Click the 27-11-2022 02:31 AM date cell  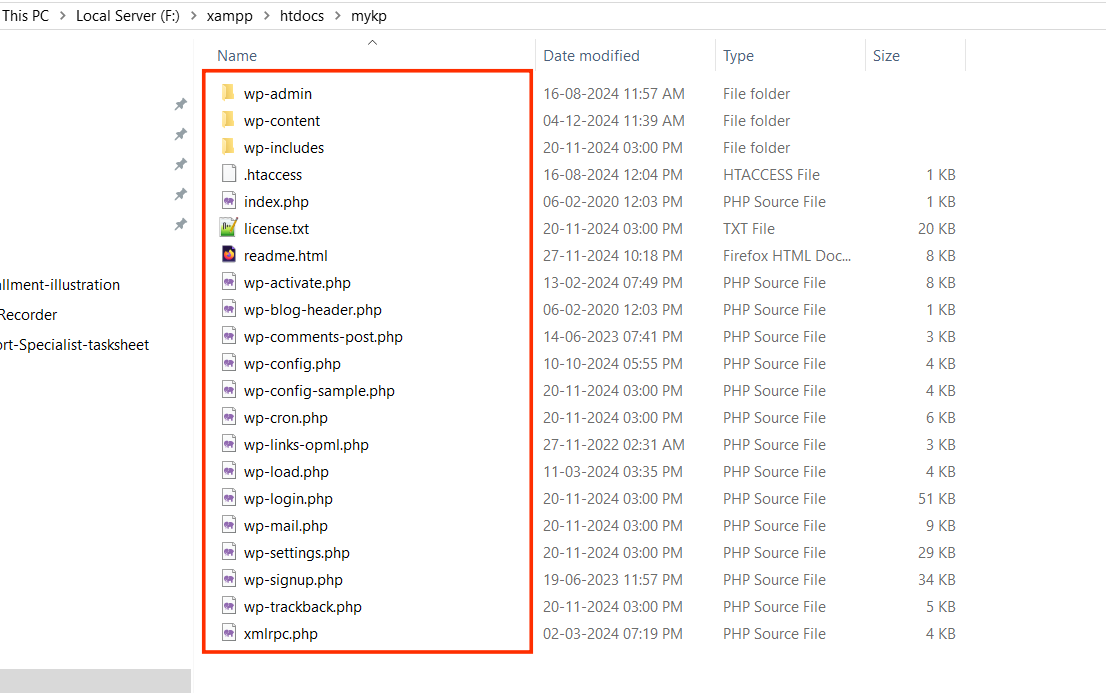(x=614, y=445)
